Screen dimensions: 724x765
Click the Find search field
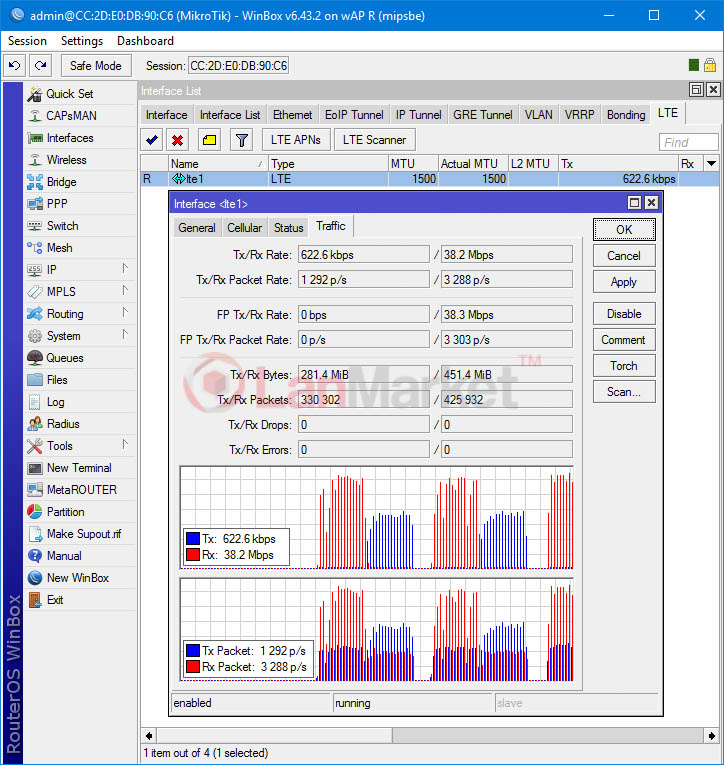[689, 142]
